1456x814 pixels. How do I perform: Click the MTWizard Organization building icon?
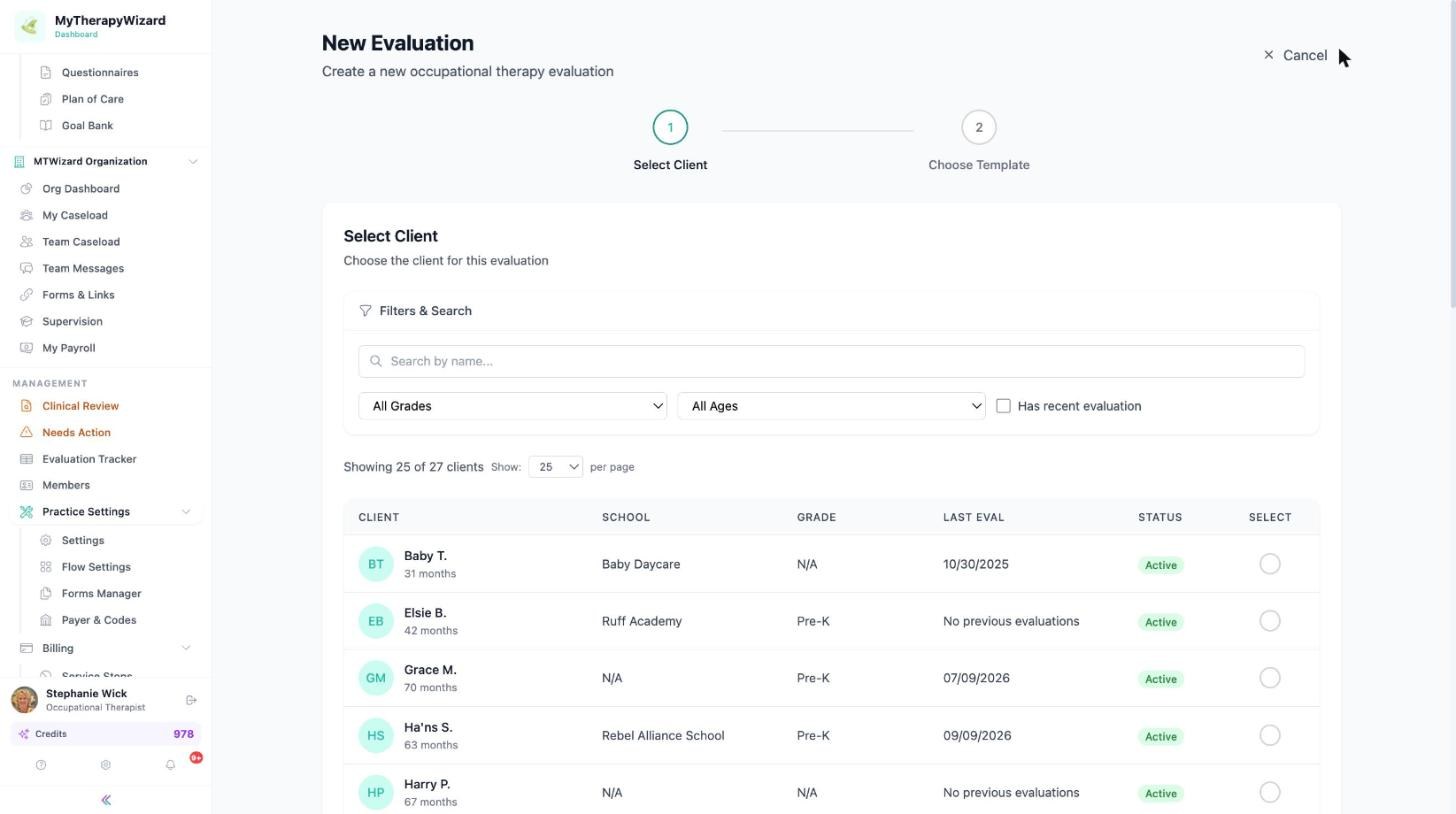(x=19, y=162)
